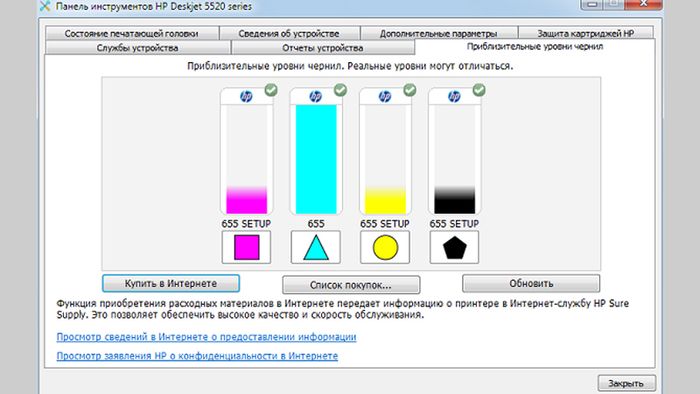Click HP logo on black cartridge
Screen dimensions: 700x394
coord(454,96)
